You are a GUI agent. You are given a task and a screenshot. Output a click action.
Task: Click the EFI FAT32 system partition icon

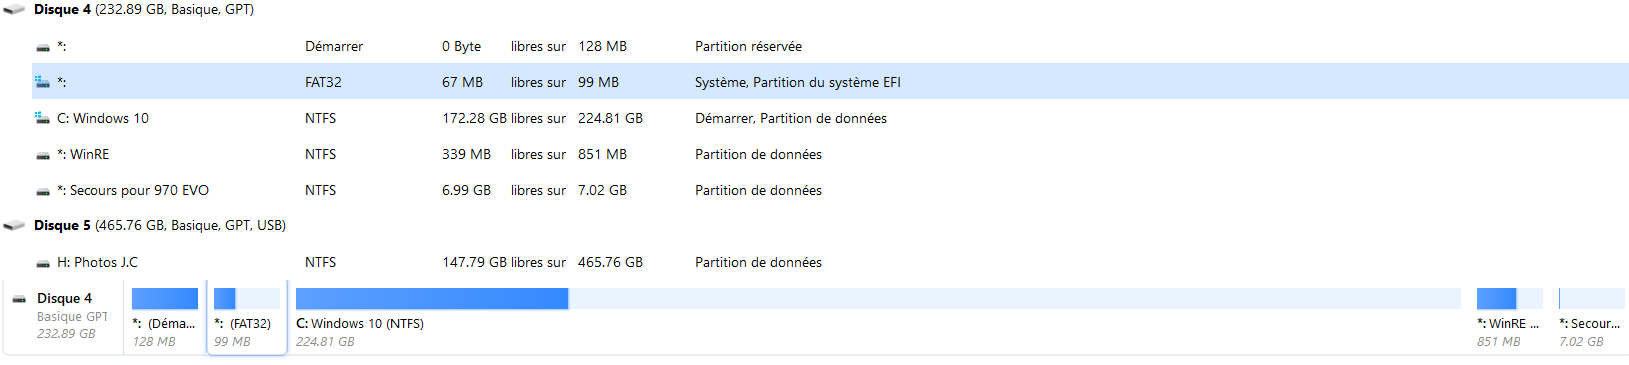point(43,82)
